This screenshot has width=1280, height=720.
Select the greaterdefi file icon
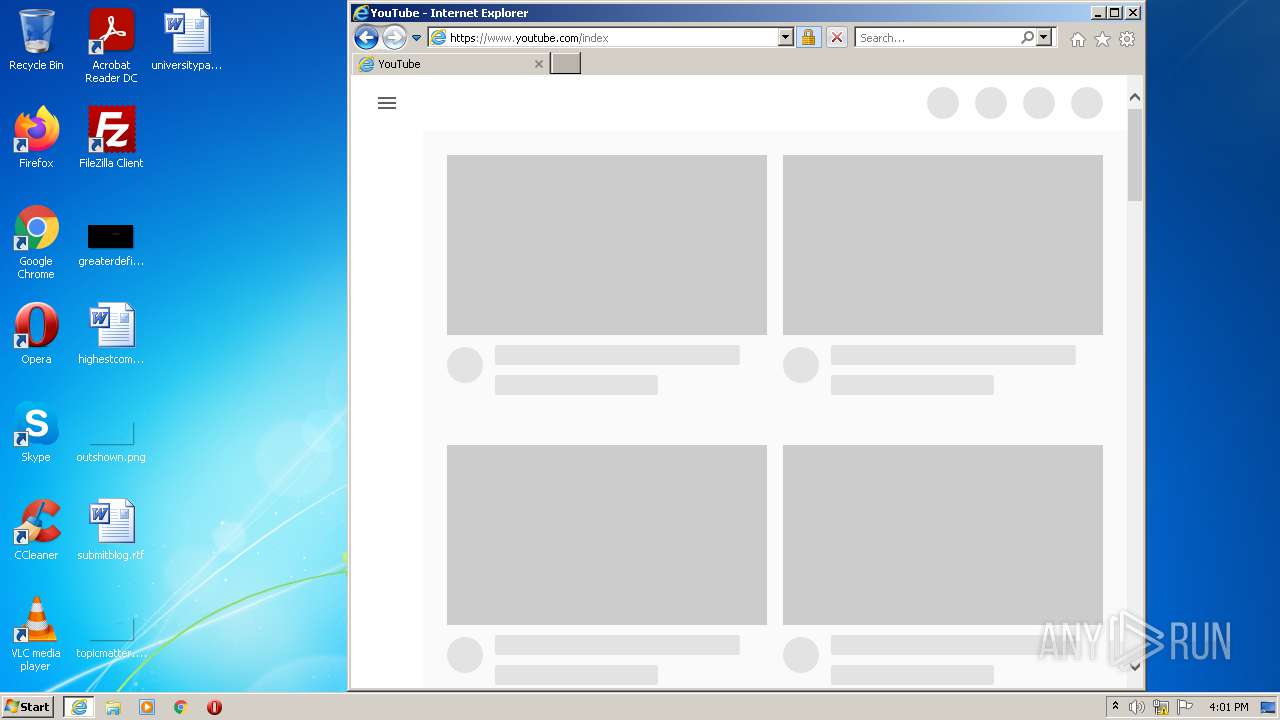click(111, 245)
